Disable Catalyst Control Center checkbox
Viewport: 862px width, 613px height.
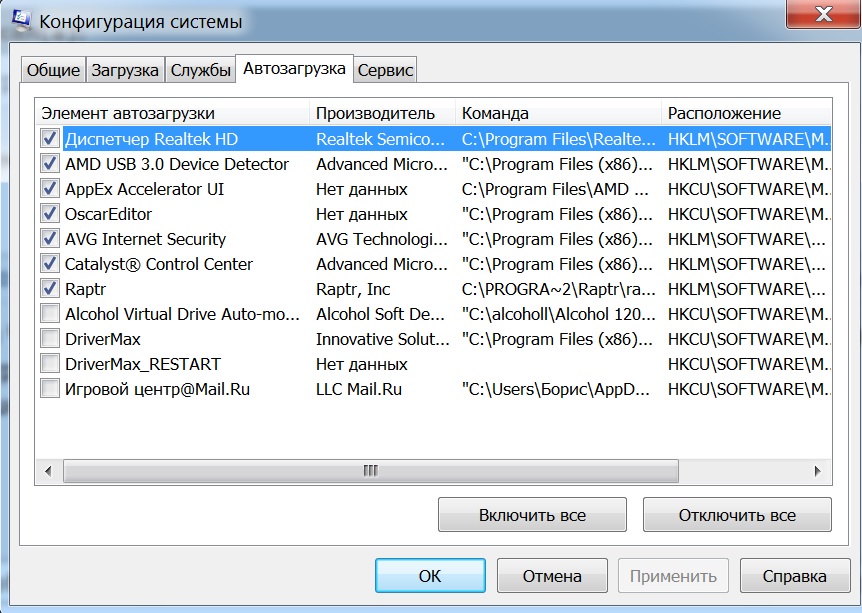49,263
